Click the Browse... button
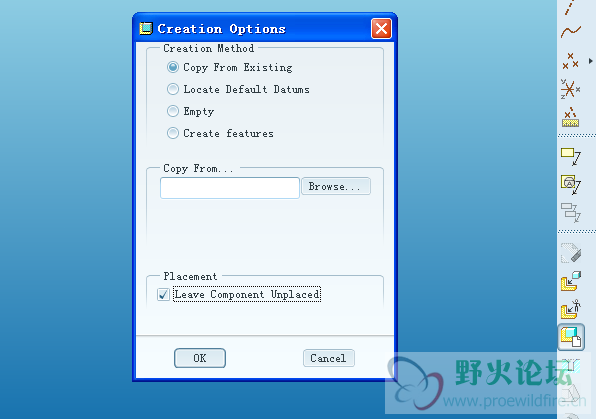596x419 pixels. pyautogui.click(x=336, y=186)
